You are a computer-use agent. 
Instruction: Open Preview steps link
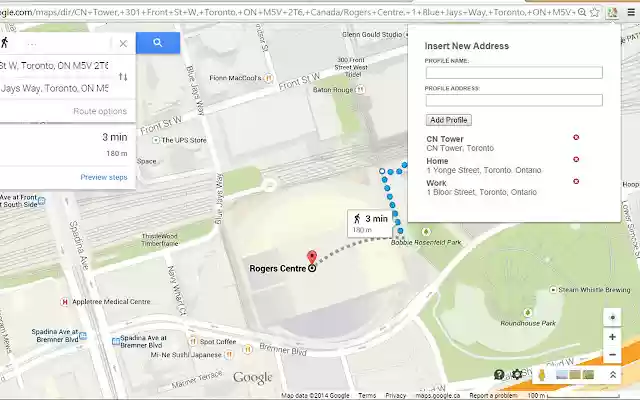coord(104,177)
